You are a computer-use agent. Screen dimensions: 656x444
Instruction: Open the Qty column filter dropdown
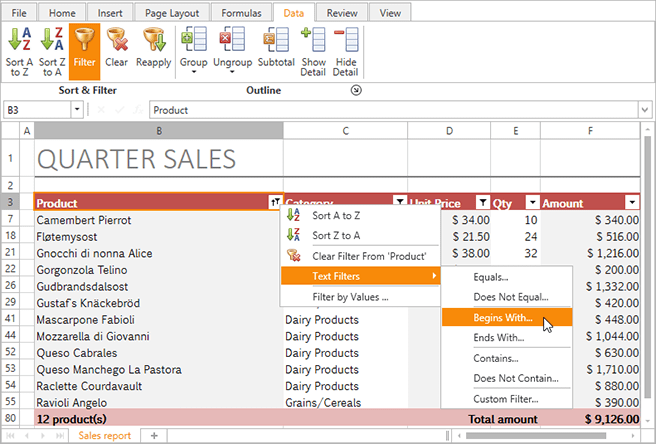(x=533, y=203)
